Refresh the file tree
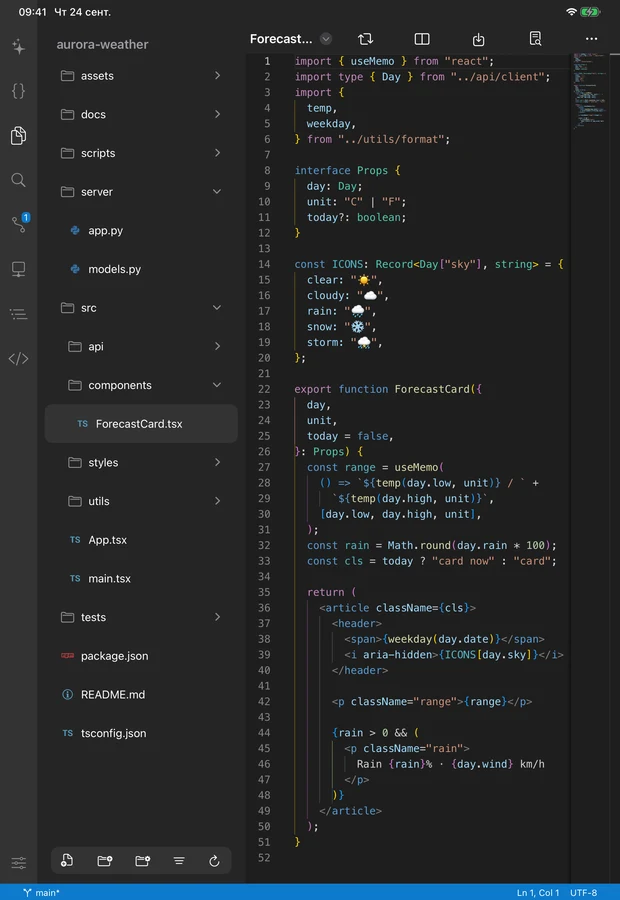This screenshot has height=900, width=620. (214, 860)
